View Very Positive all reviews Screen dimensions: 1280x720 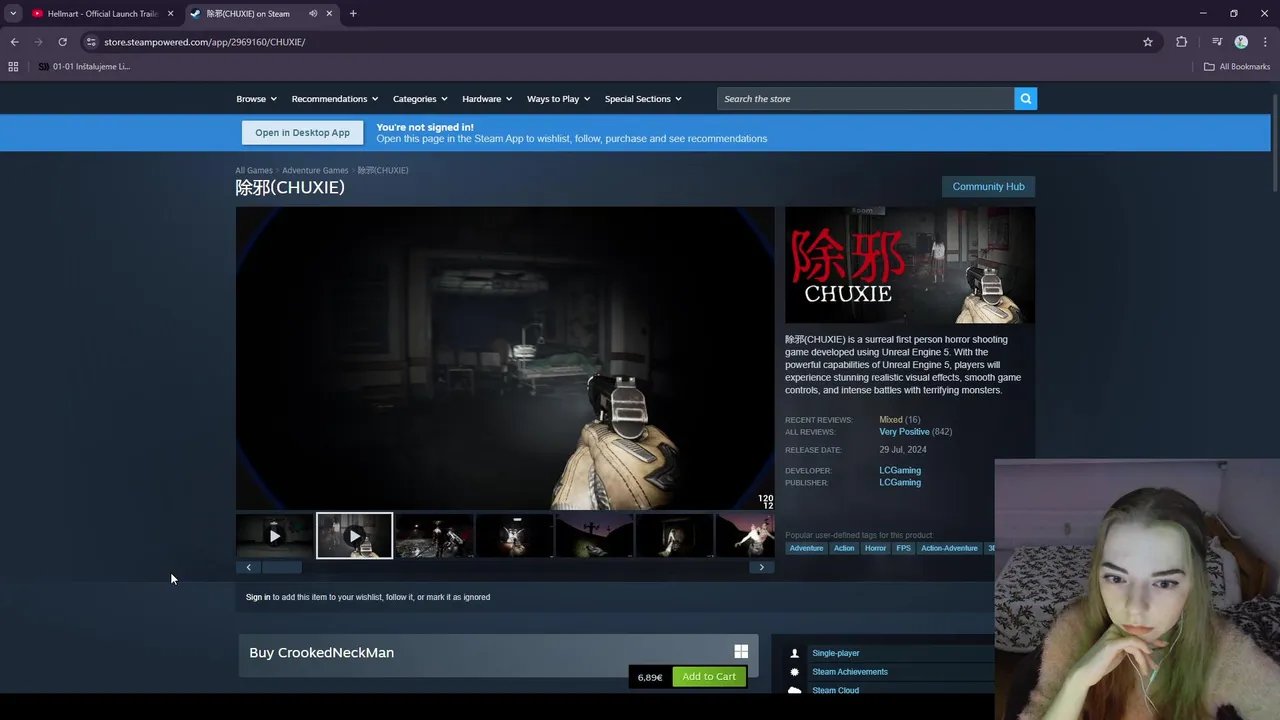904,432
